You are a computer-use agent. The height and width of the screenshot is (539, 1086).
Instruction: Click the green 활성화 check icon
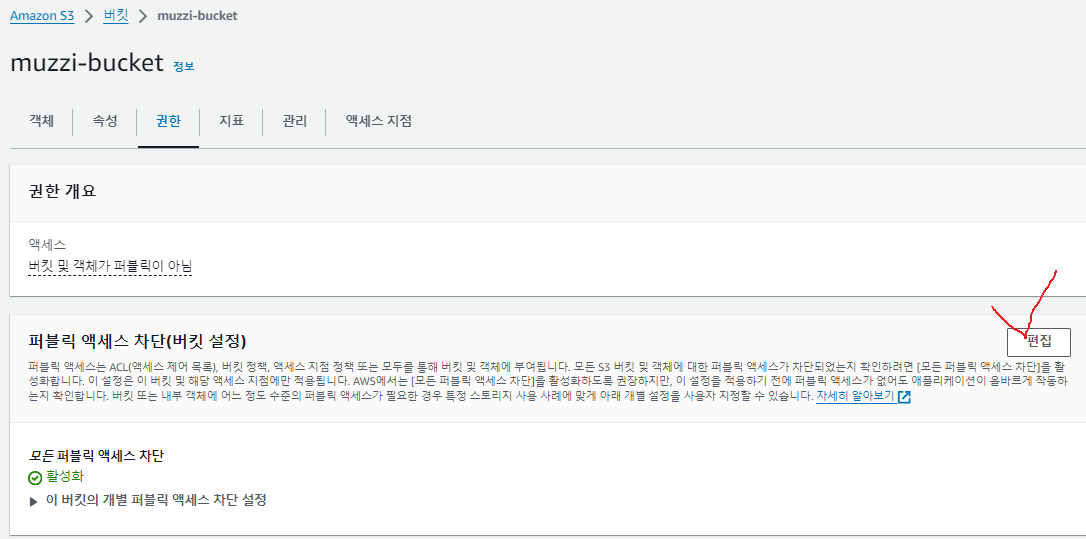(35, 478)
